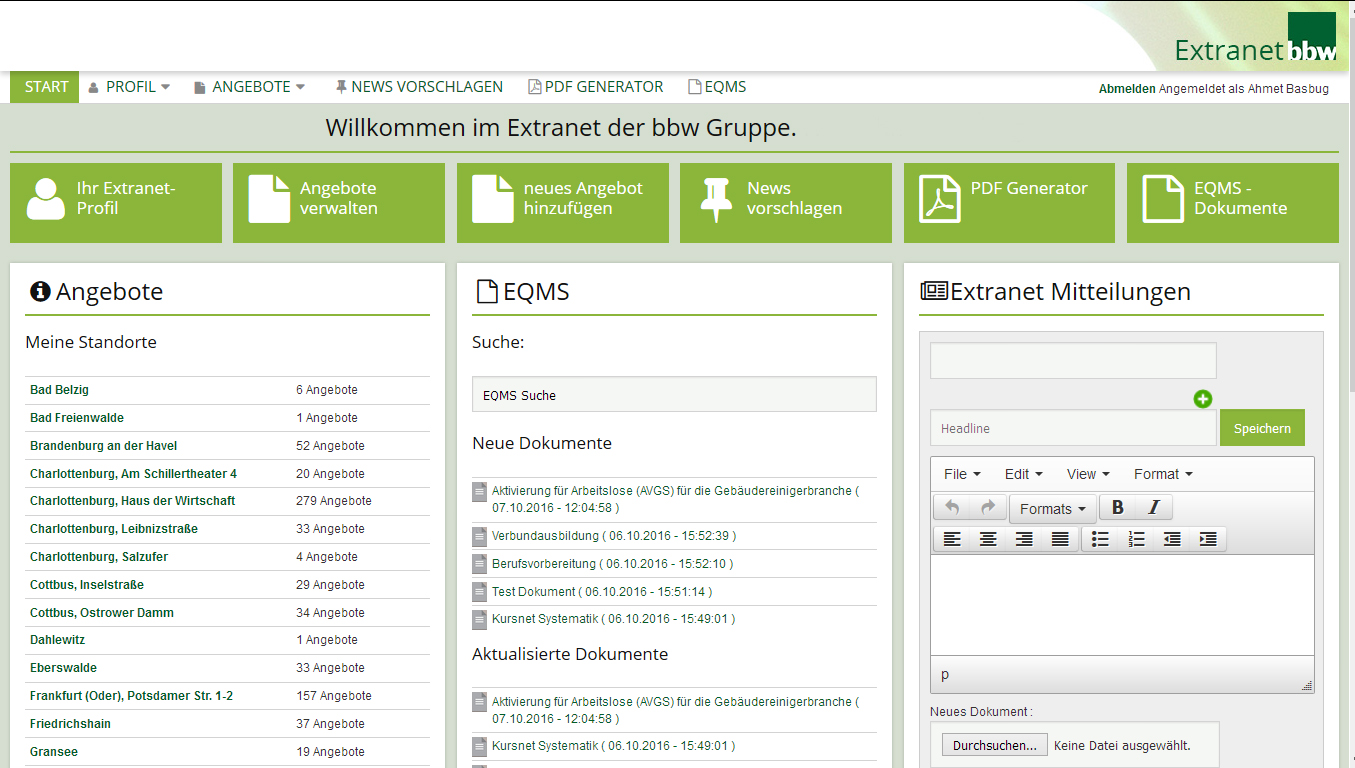Viewport: 1355px width, 768px height.
Task: Open the editor View menu
Action: point(1088,474)
